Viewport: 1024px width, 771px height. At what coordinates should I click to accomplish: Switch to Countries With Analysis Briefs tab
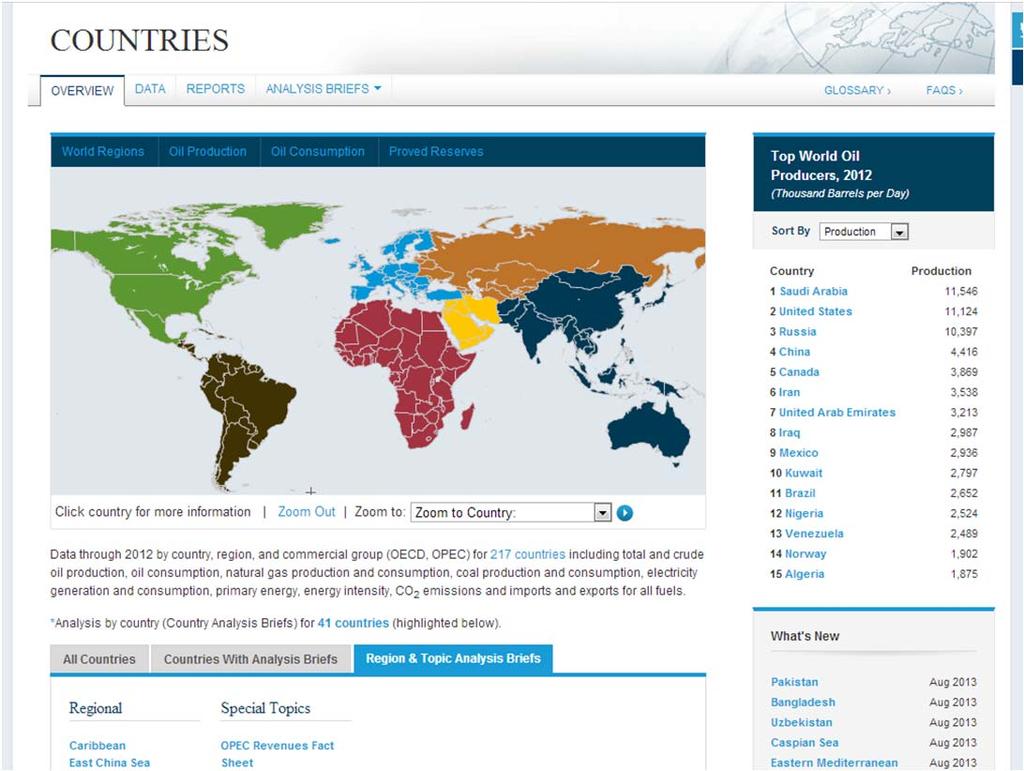pyautogui.click(x=251, y=659)
